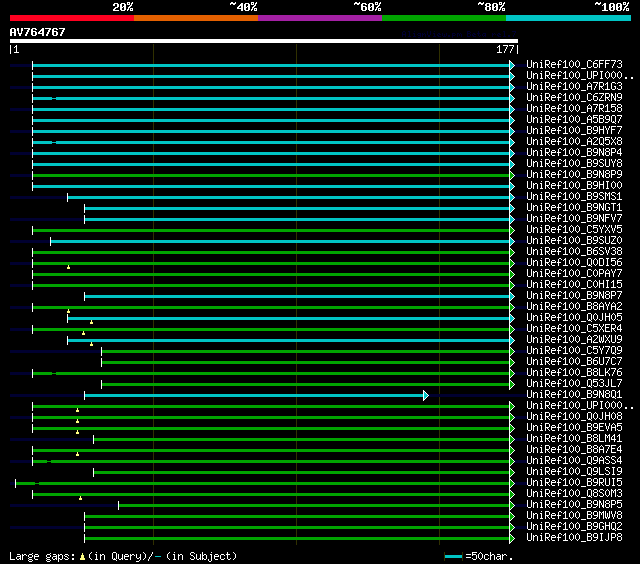Select the UniRef100_Q9ASS4 label
640x564 pixels.
pyautogui.click(x=574, y=461)
